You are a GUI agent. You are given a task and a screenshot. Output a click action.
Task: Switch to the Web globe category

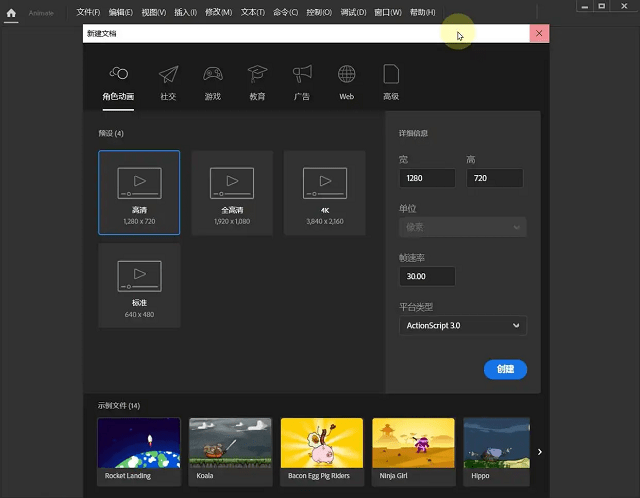click(346, 75)
